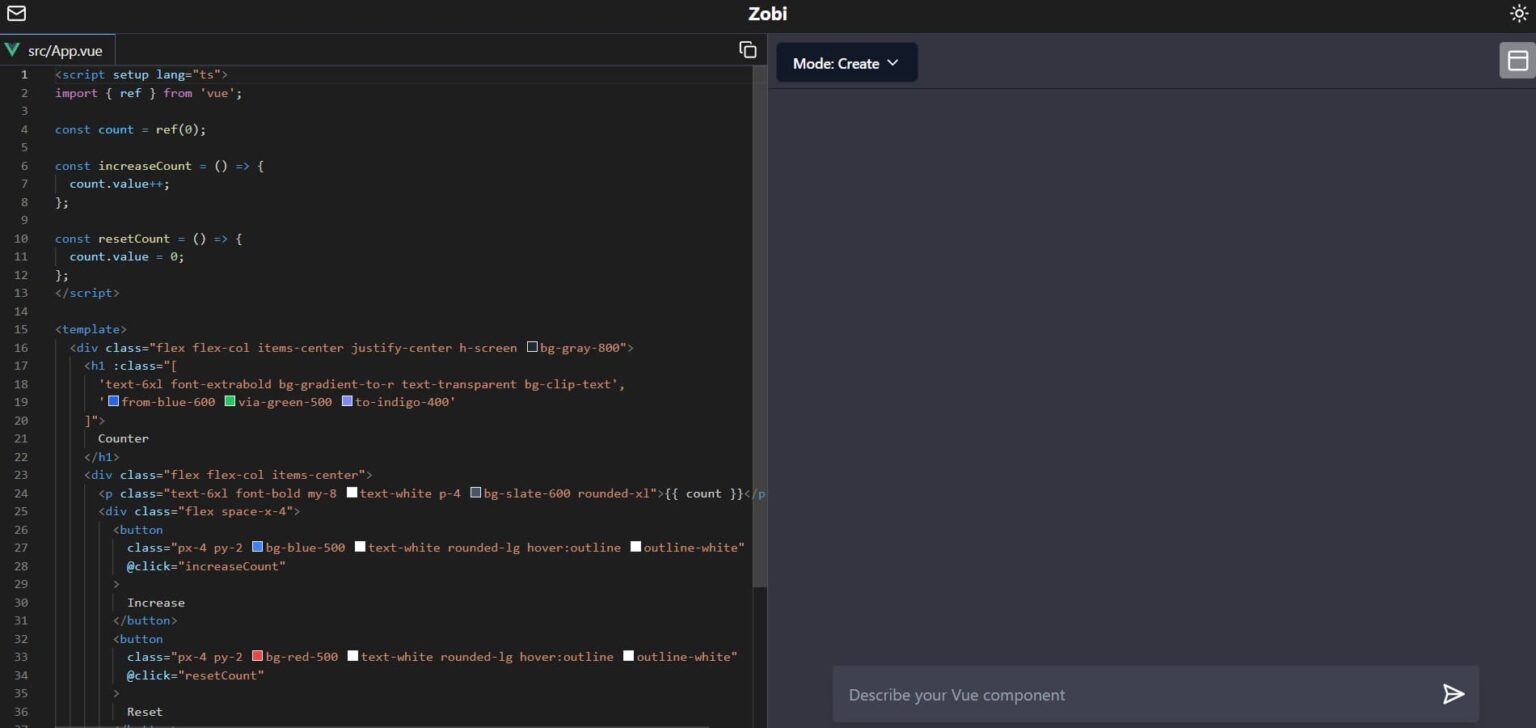Copy code using the copy icon
This screenshot has width=1536, height=728.
[747, 50]
